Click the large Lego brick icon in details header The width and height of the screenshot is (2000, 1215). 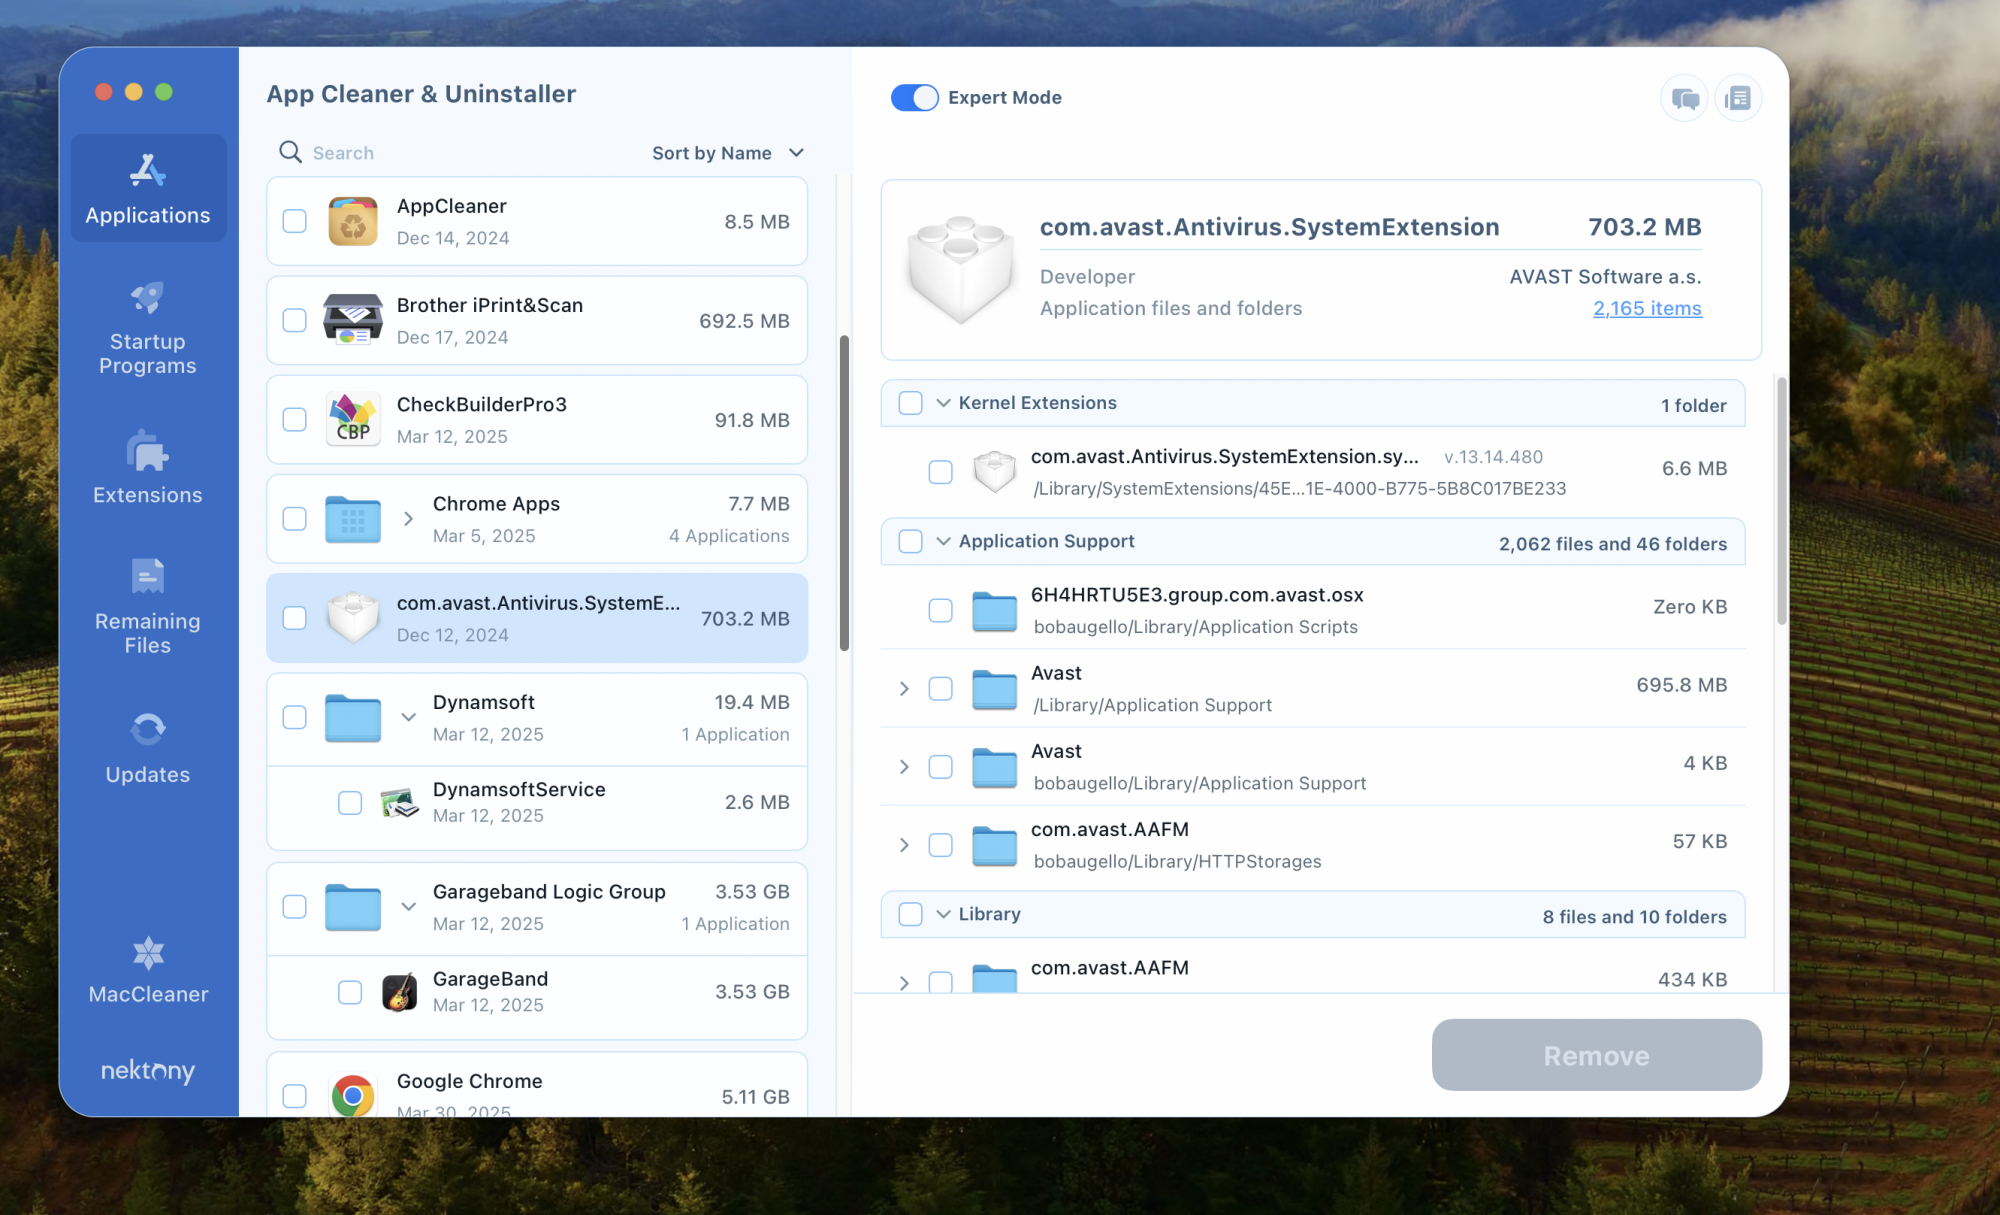coord(960,268)
